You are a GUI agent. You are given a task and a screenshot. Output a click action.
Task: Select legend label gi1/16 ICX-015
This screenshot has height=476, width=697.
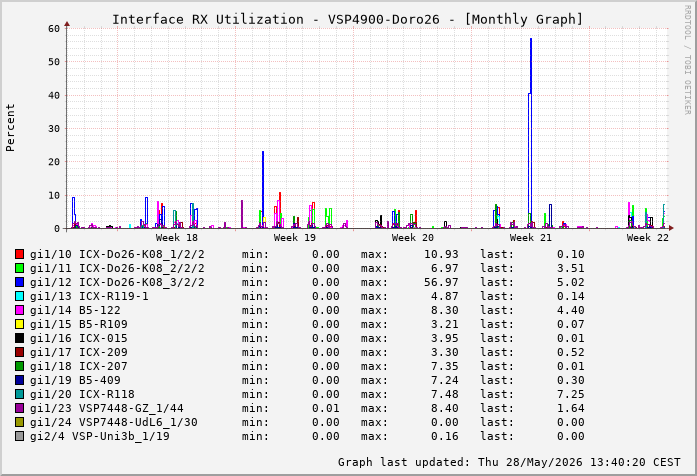click(x=79, y=338)
